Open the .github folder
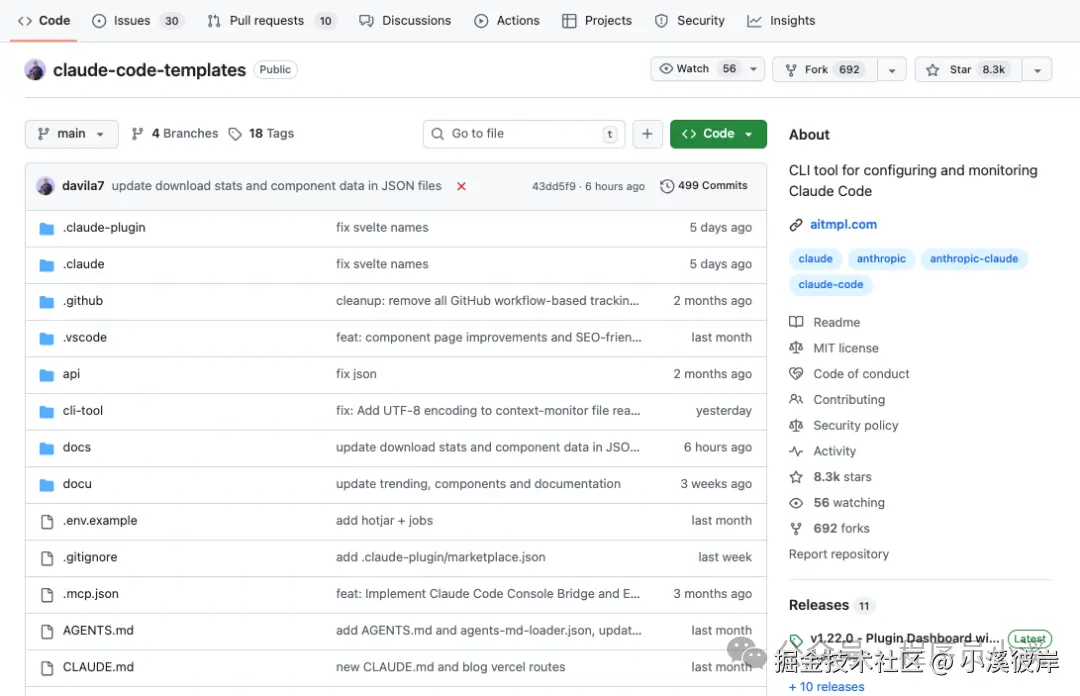Image resolution: width=1080 pixels, height=696 pixels. pos(83,300)
